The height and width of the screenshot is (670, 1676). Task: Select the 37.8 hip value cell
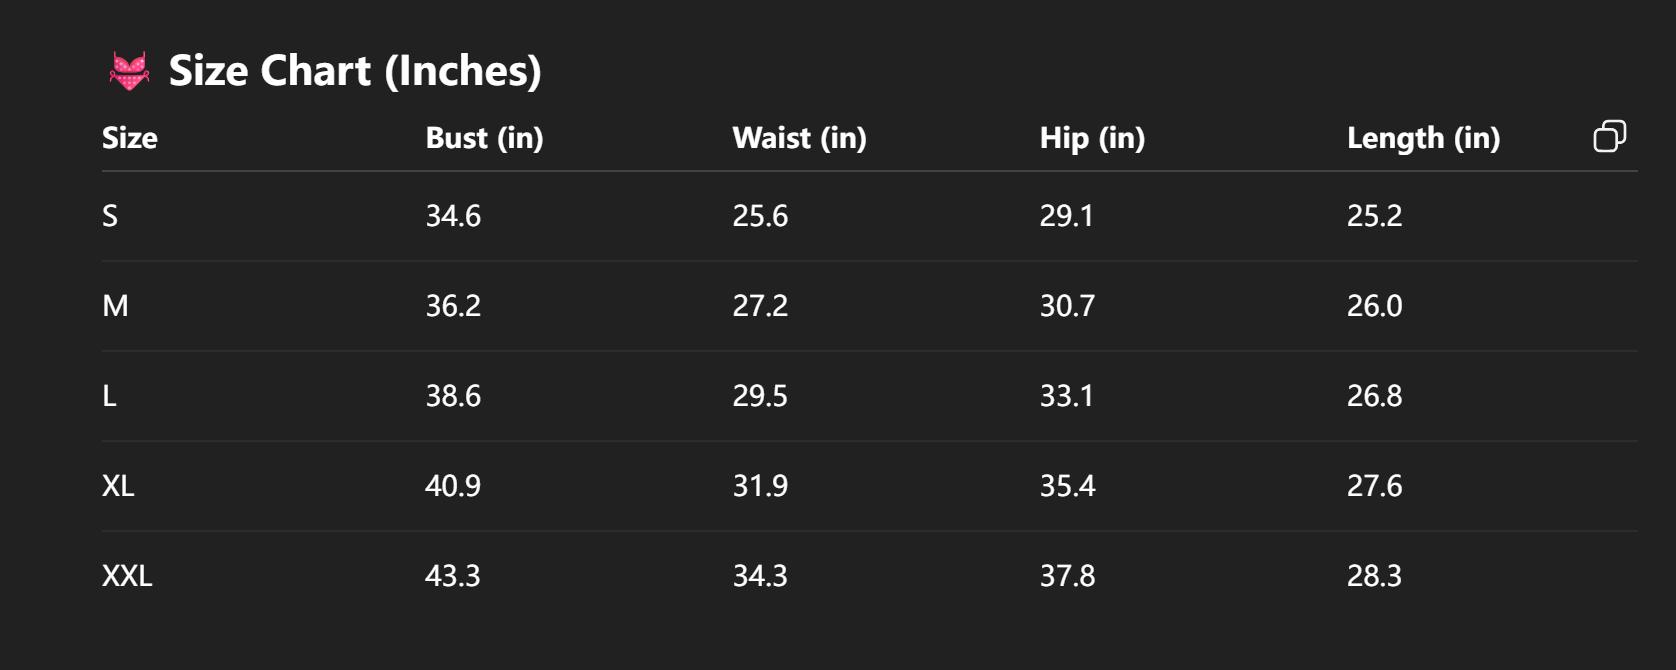[x=1067, y=576]
